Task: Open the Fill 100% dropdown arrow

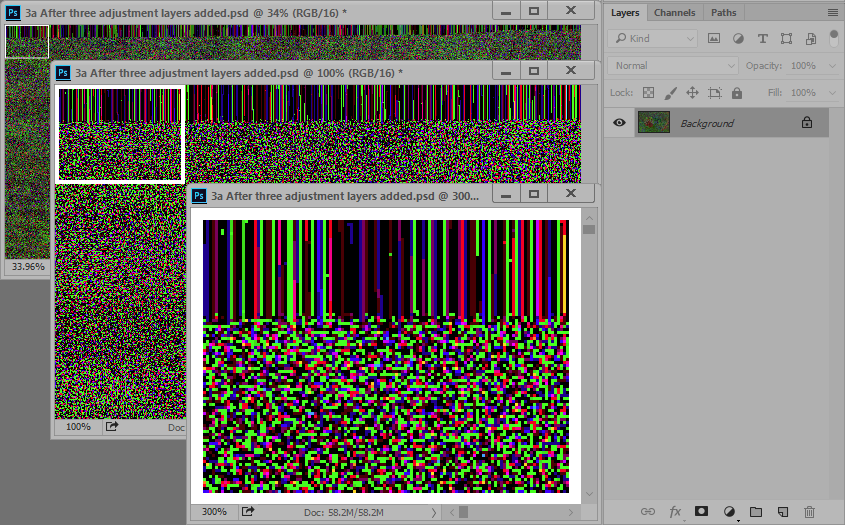Action: tap(832, 93)
